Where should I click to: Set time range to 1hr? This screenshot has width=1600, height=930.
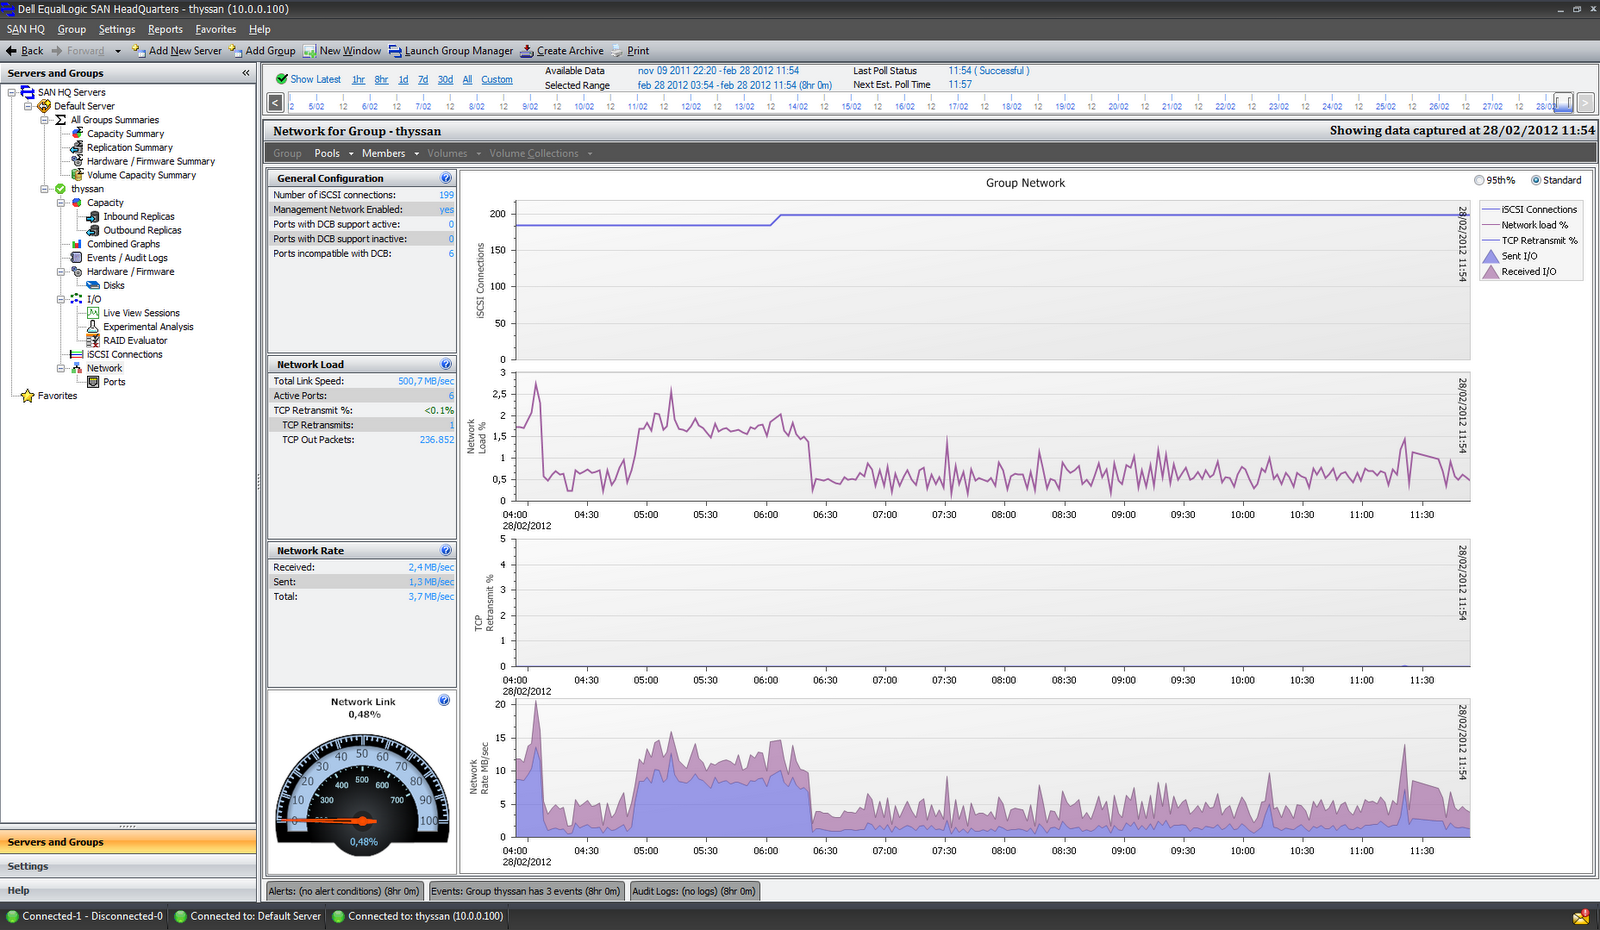click(x=358, y=79)
